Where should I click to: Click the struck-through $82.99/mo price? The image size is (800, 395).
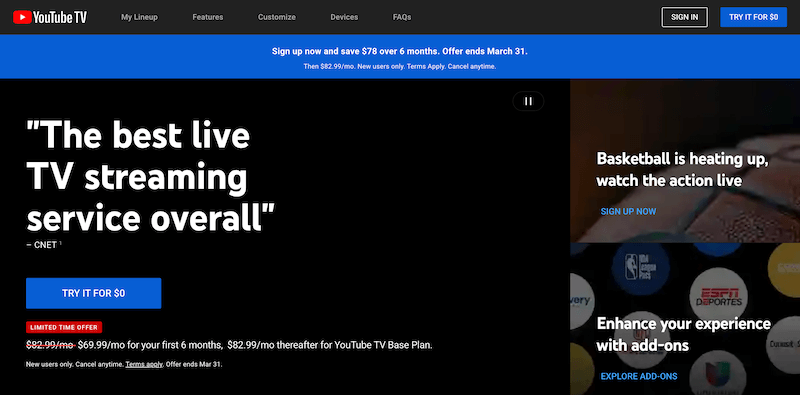[x=51, y=345]
